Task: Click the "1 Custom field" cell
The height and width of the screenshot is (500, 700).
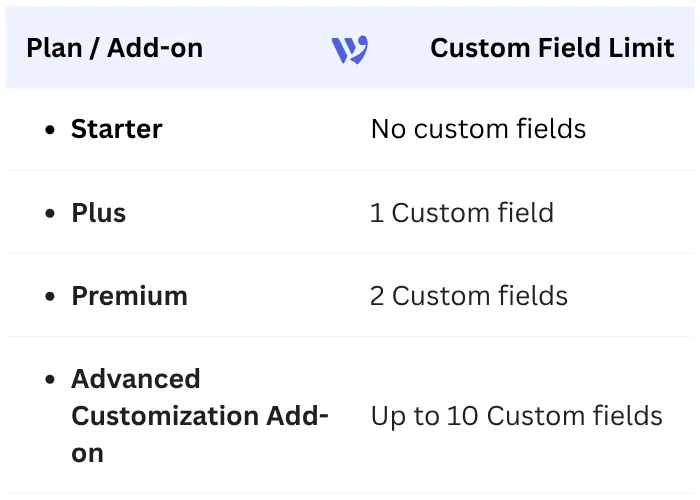Action: point(462,213)
